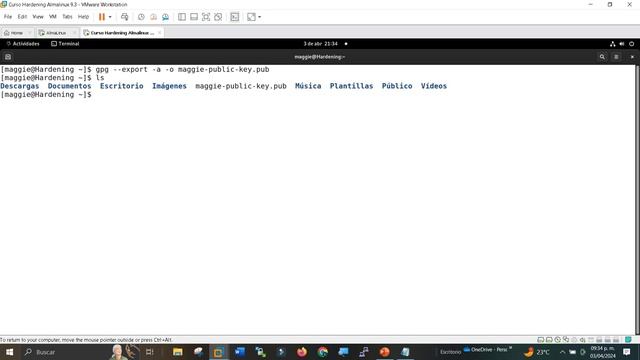Click the GNOME volume icon
This screenshot has height=360, width=640.
coord(622,44)
